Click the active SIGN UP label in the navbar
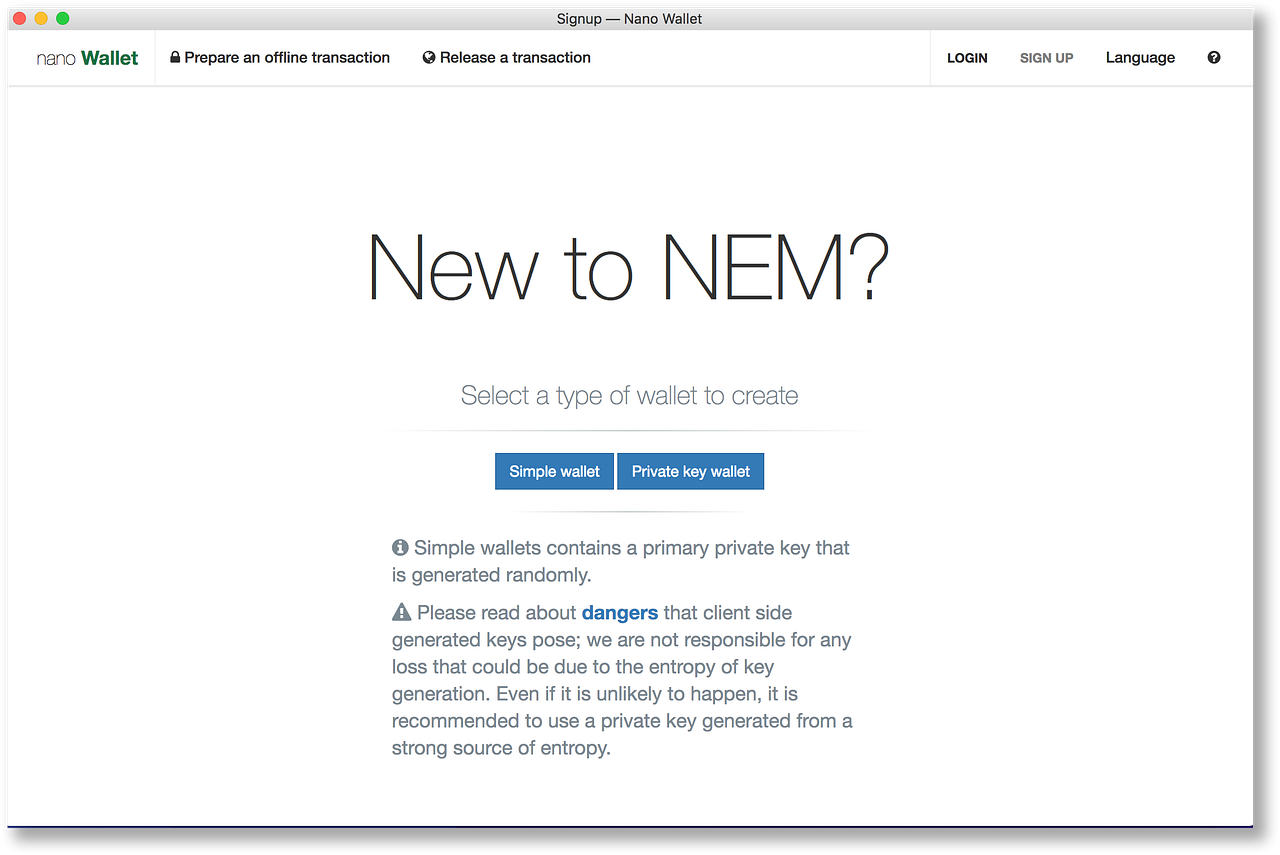This screenshot has width=1280, height=855. (x=1046, y=57)
